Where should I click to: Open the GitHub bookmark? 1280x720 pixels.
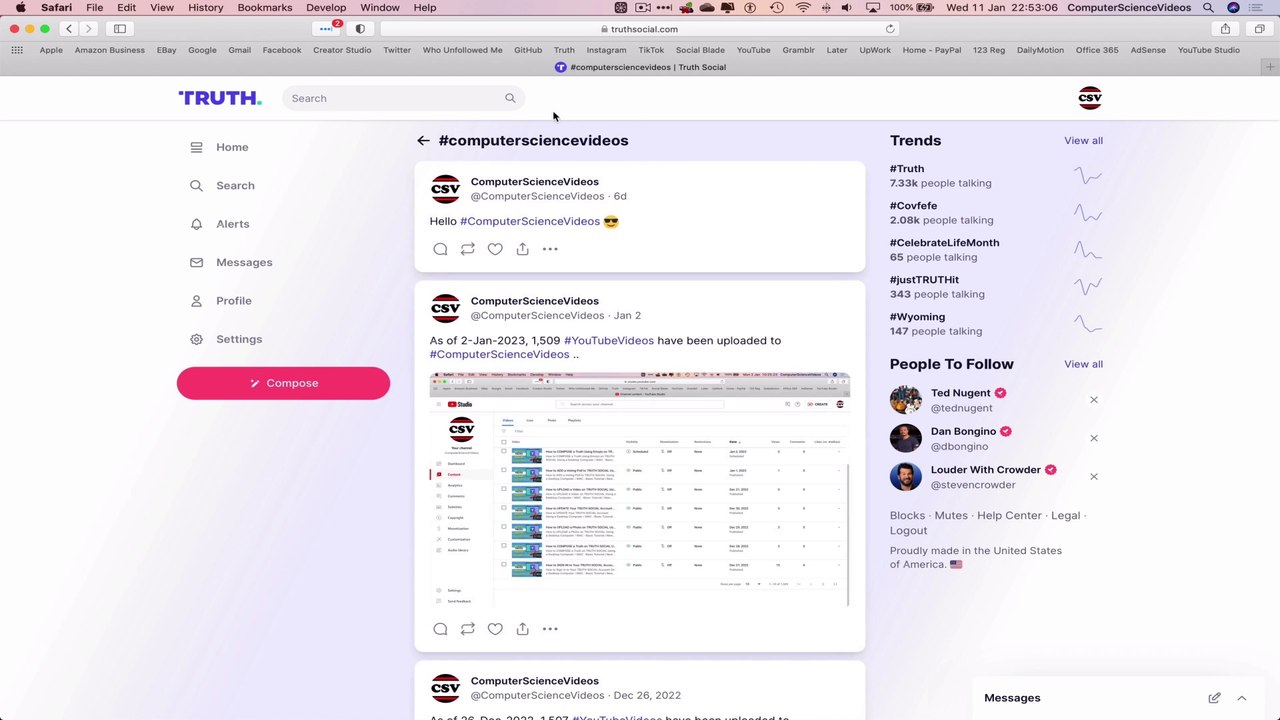[528, 50]
